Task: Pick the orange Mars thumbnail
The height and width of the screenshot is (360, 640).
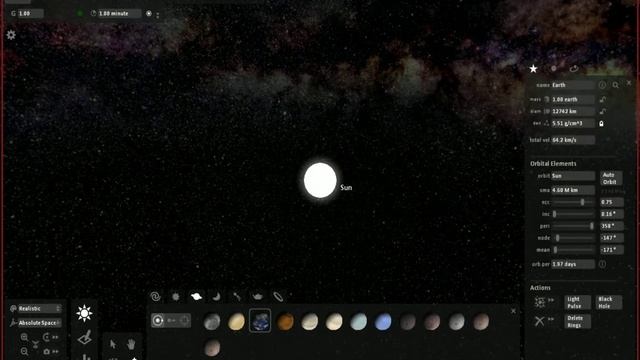Action: pos(285,322)
